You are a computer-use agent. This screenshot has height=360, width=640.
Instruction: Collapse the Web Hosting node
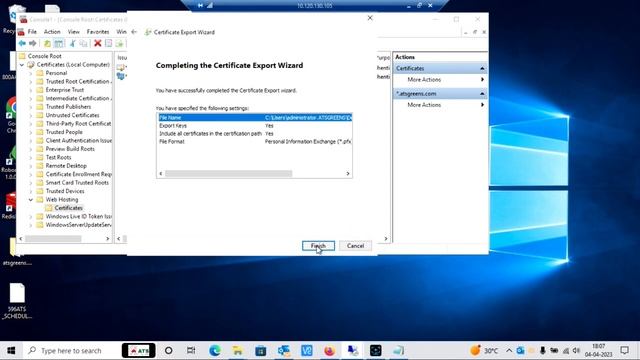(x=31, y=200)
